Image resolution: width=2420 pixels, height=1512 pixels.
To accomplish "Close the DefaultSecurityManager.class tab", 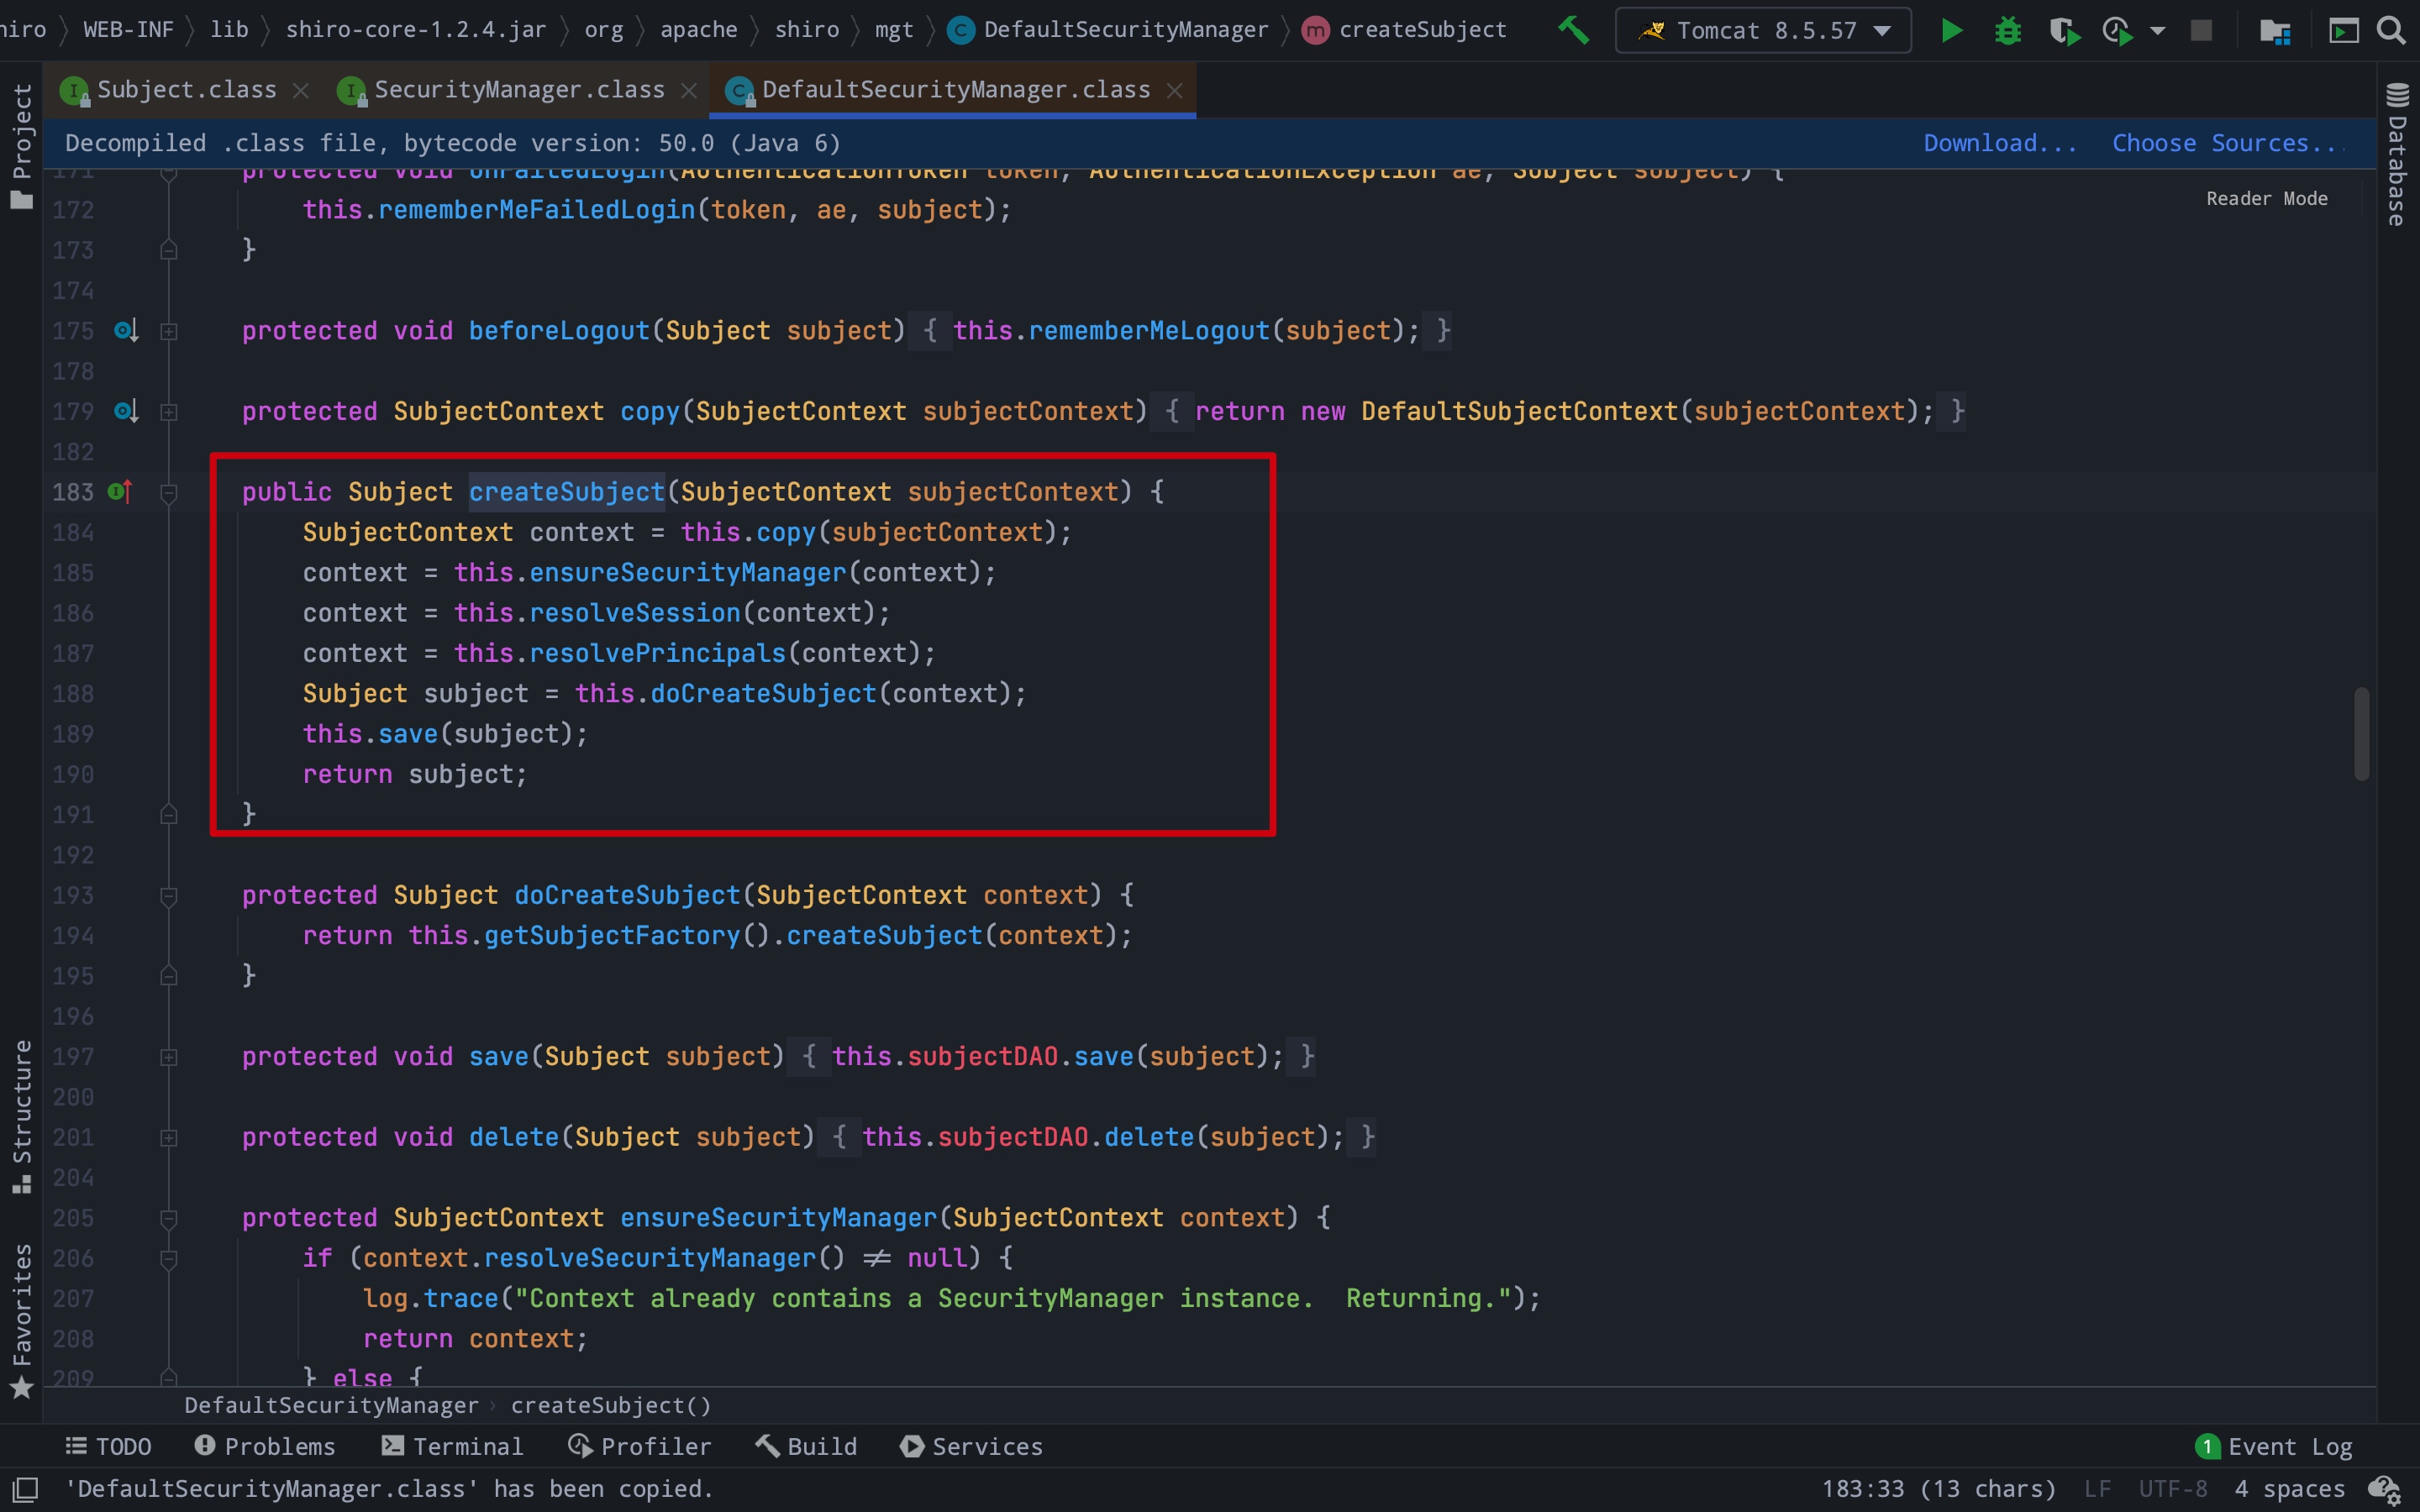I will [1175, 91].
